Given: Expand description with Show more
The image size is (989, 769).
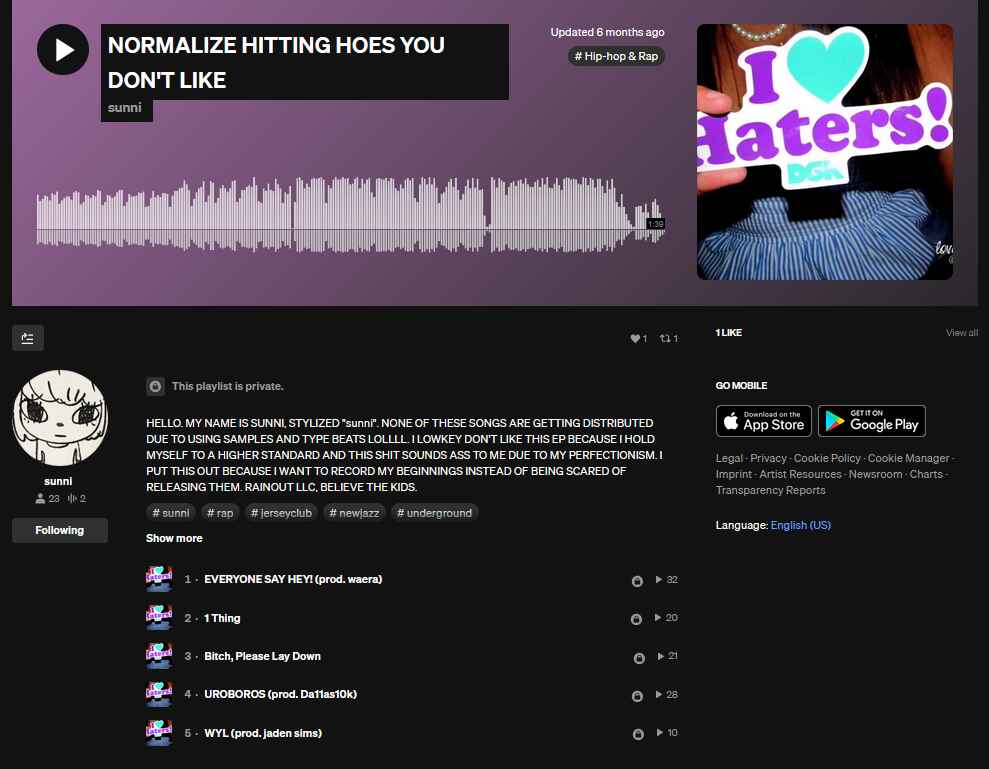Looking at the screenshot, I should pos(174,538).
